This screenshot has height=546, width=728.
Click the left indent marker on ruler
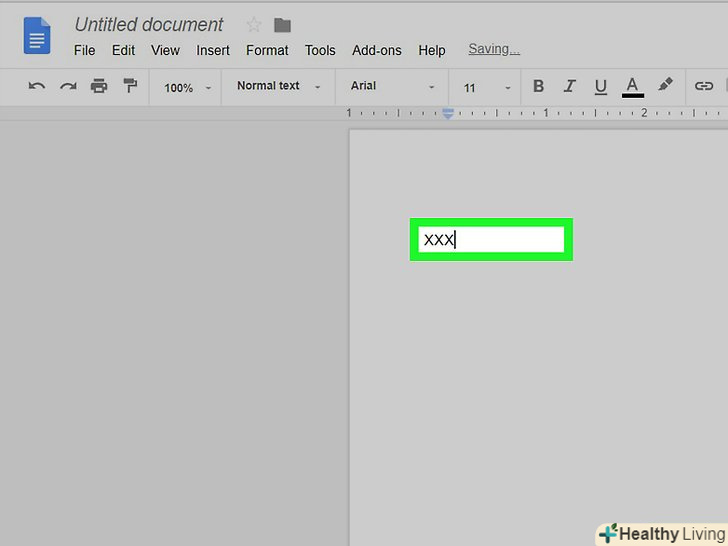tap(448, 113)
